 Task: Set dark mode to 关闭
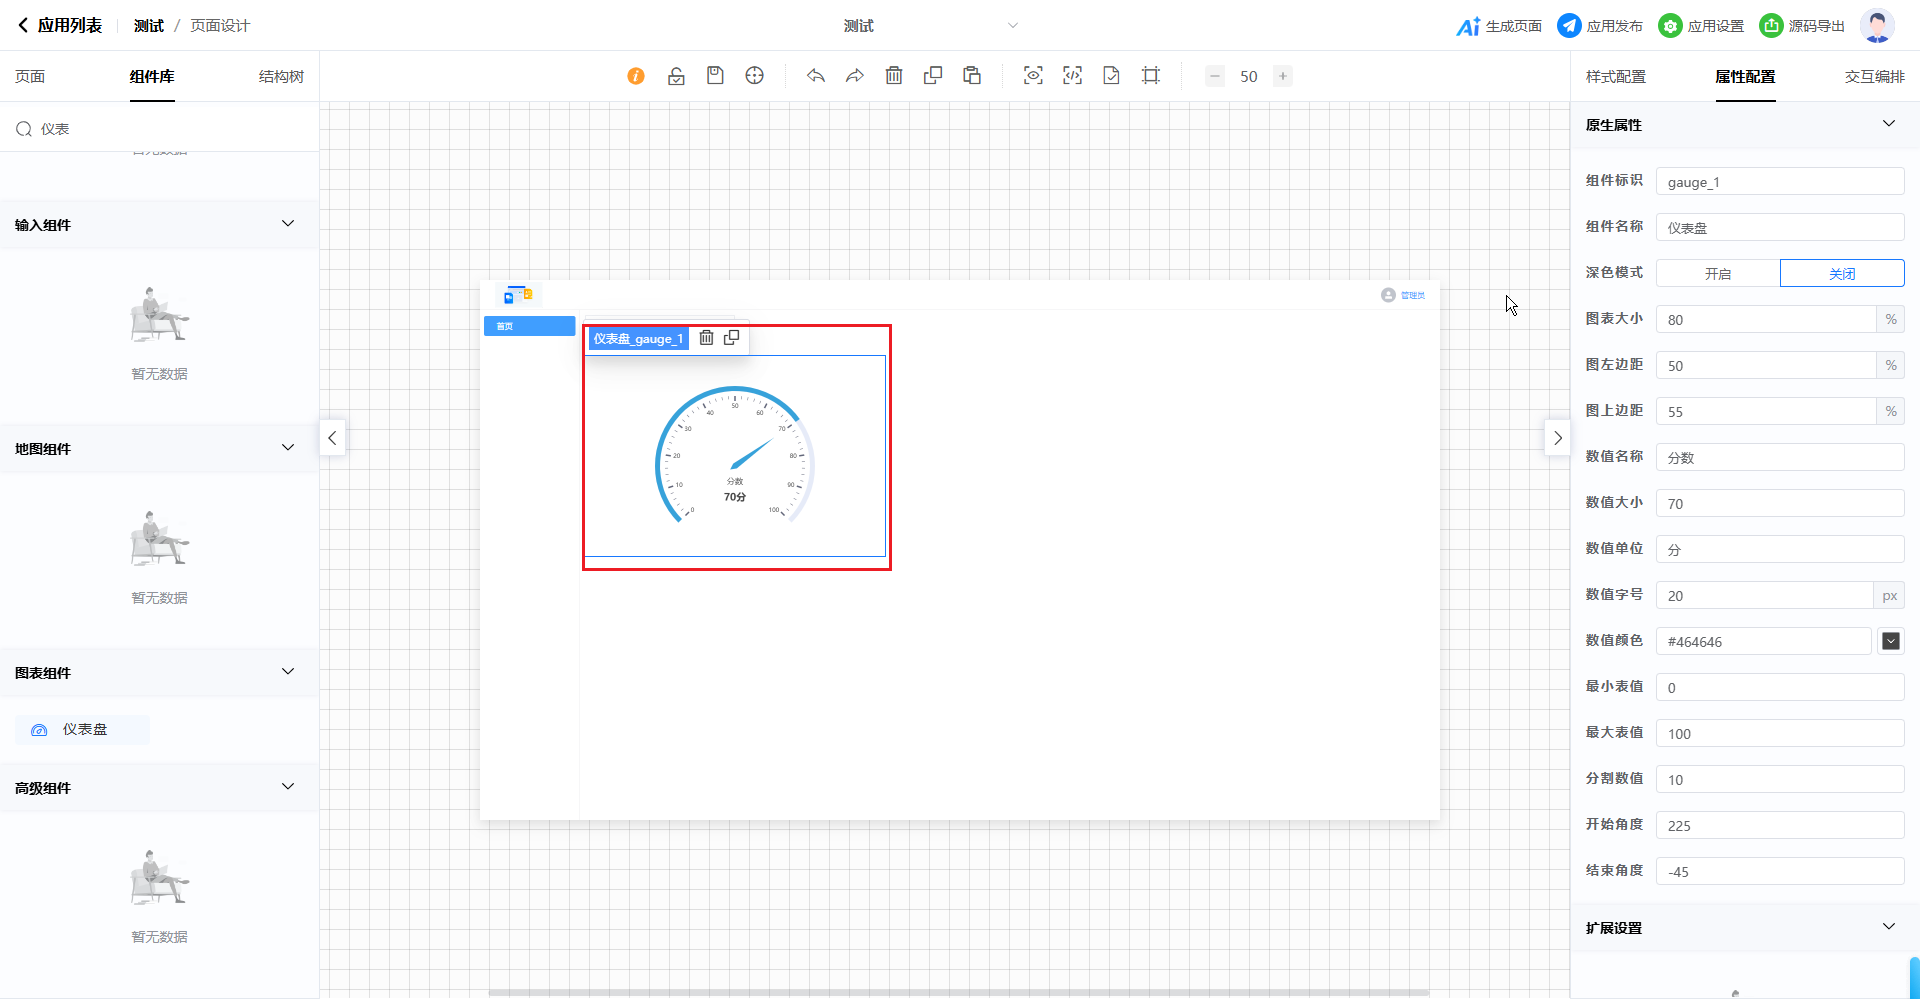point(1842,273)
